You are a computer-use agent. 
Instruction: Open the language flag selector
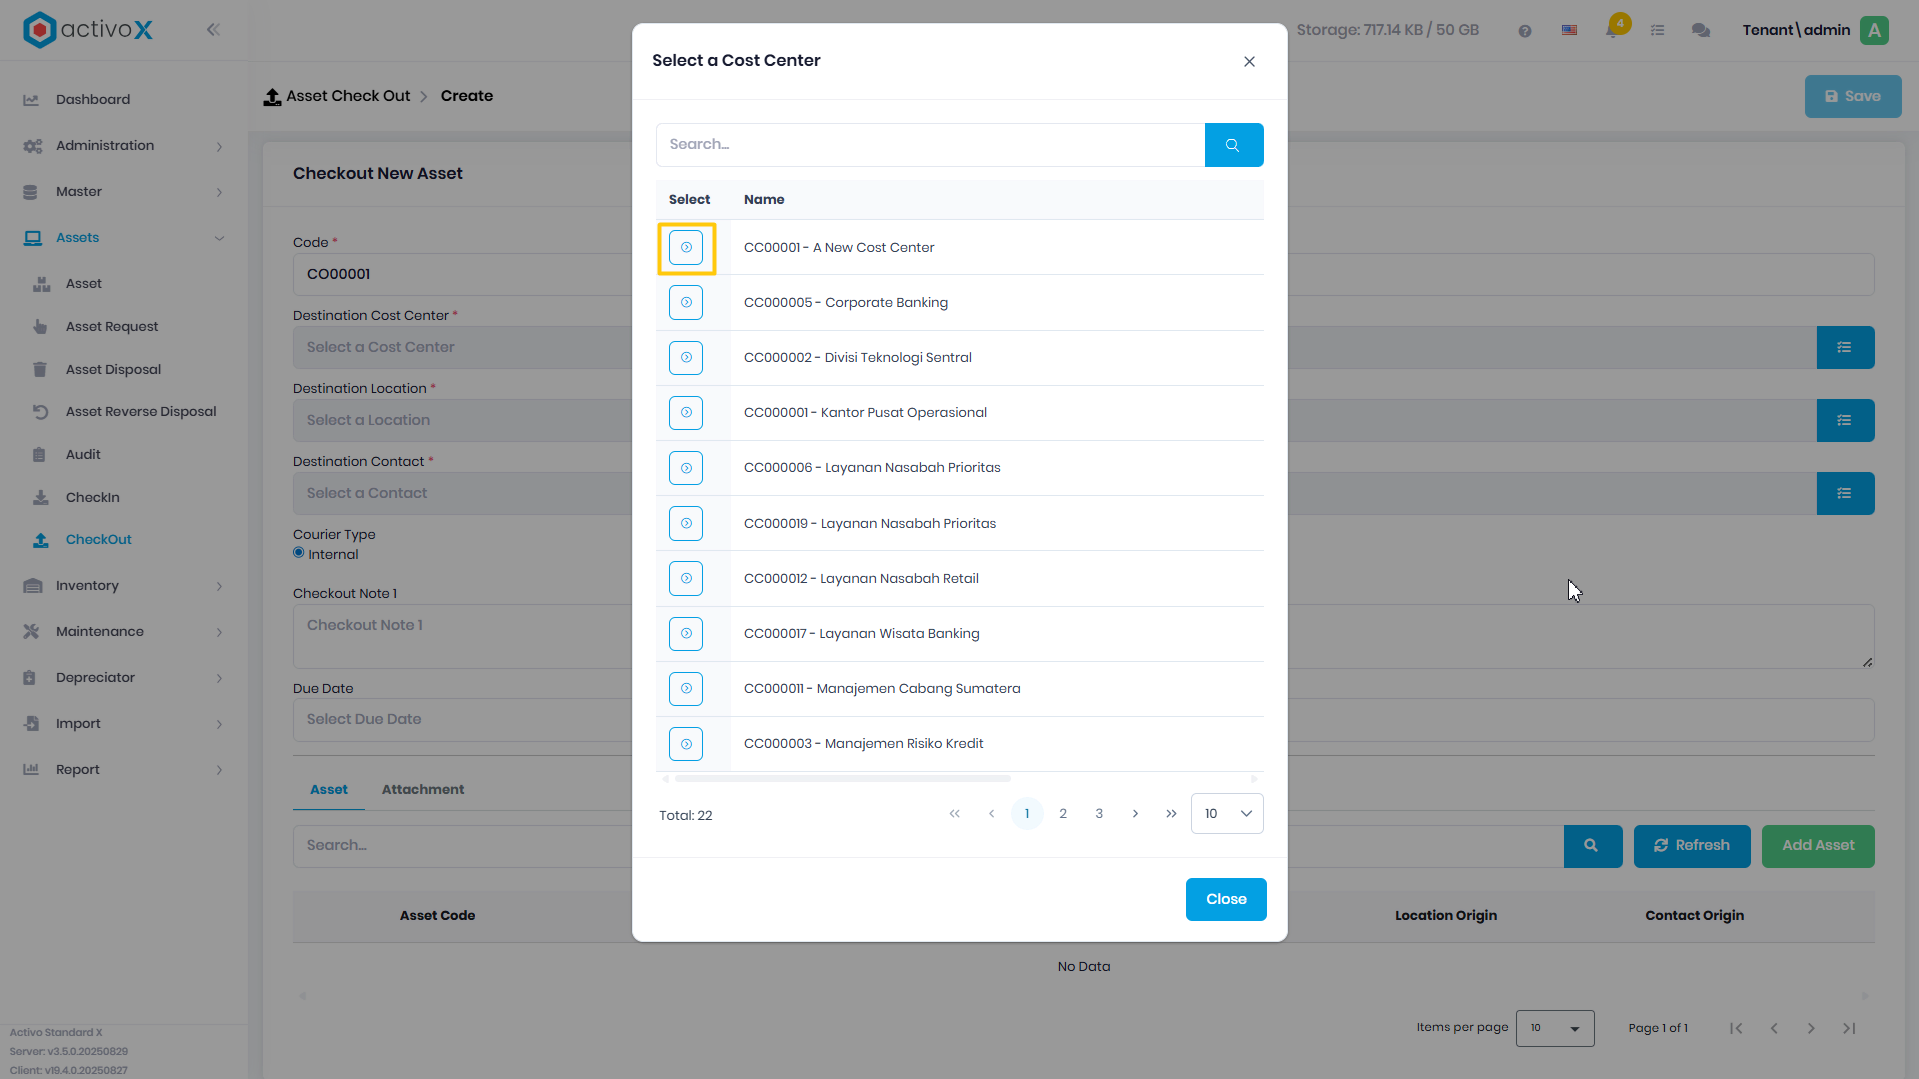coord(1569,31)
